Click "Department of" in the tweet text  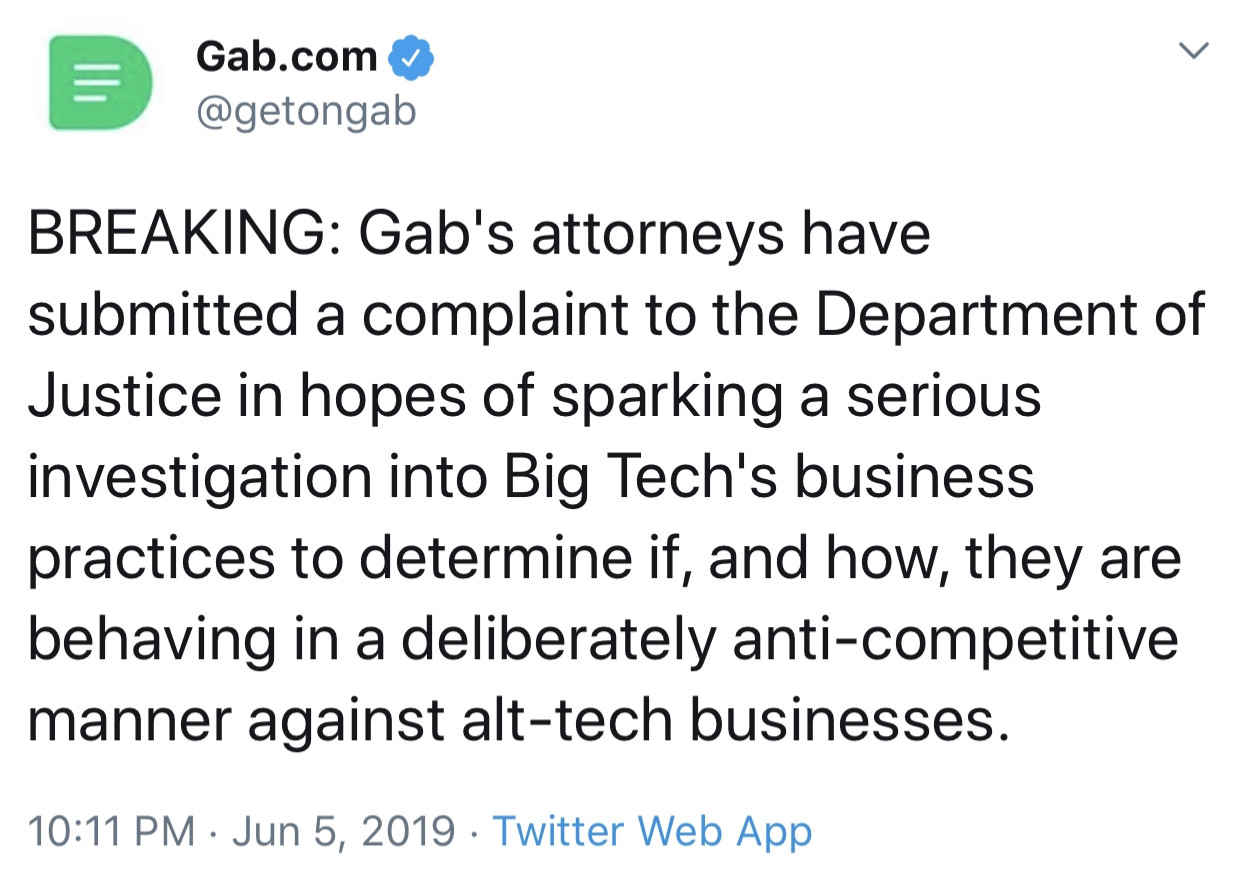(x=1010, y=315)
